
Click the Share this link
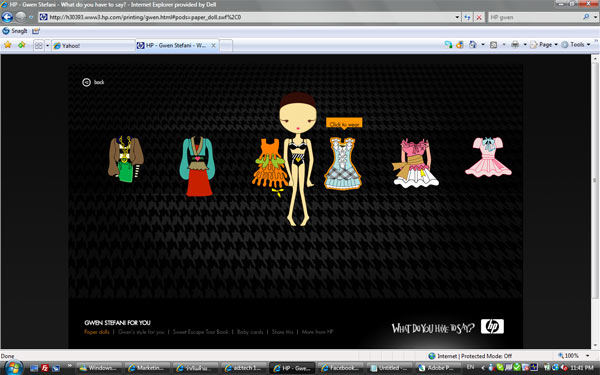[x=282, y=332]
